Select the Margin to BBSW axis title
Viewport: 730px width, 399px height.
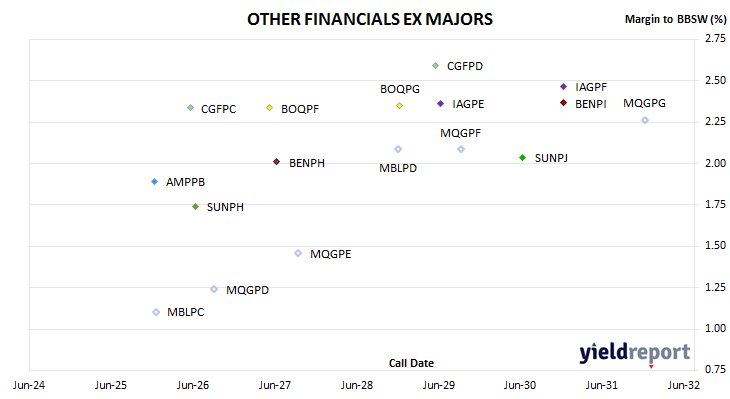point(676,19)
